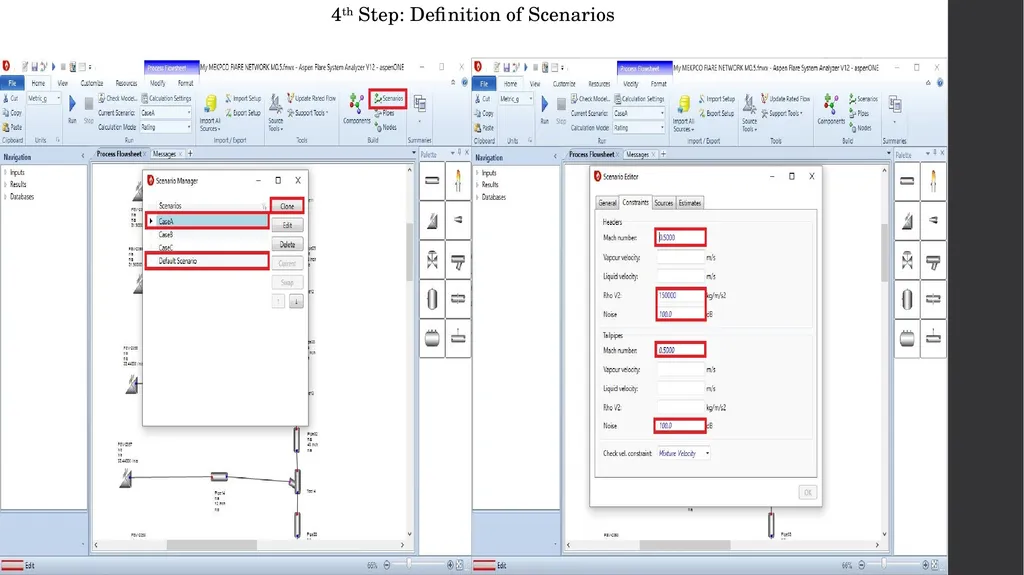Switch to the Messages tab in the Scenario Manager window
The width and height of the screenshot is (1024, 575).
pos(164,154)
